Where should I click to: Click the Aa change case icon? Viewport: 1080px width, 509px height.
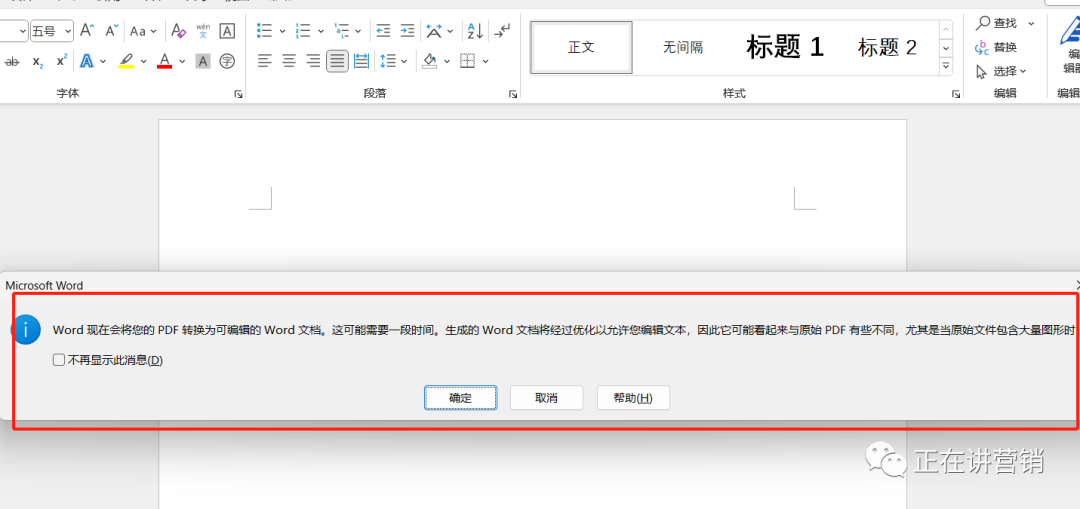tap(138, 31)
